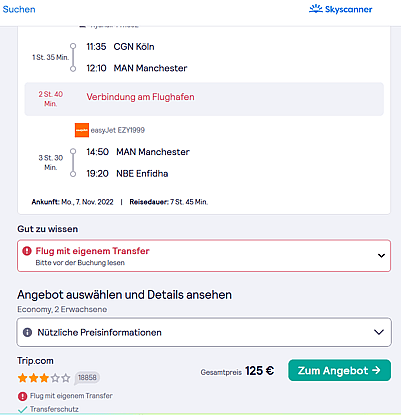Select the 14:50 MAN Manchester departure row
This screenshot has width=401, height=415.
click(138, 152)
